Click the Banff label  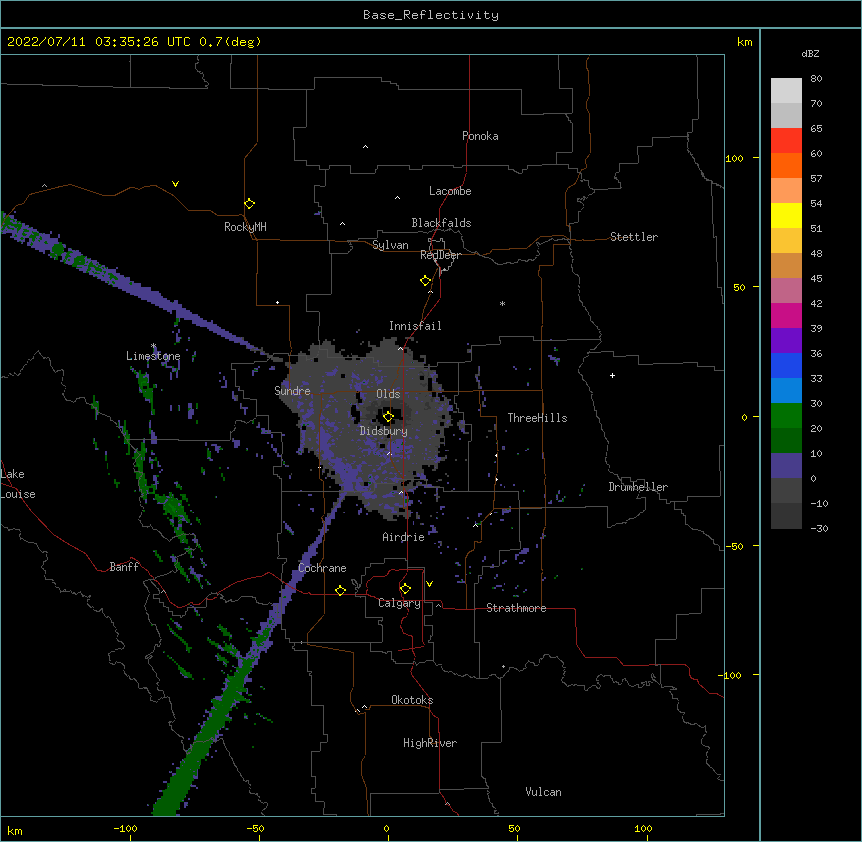[124, 567]
